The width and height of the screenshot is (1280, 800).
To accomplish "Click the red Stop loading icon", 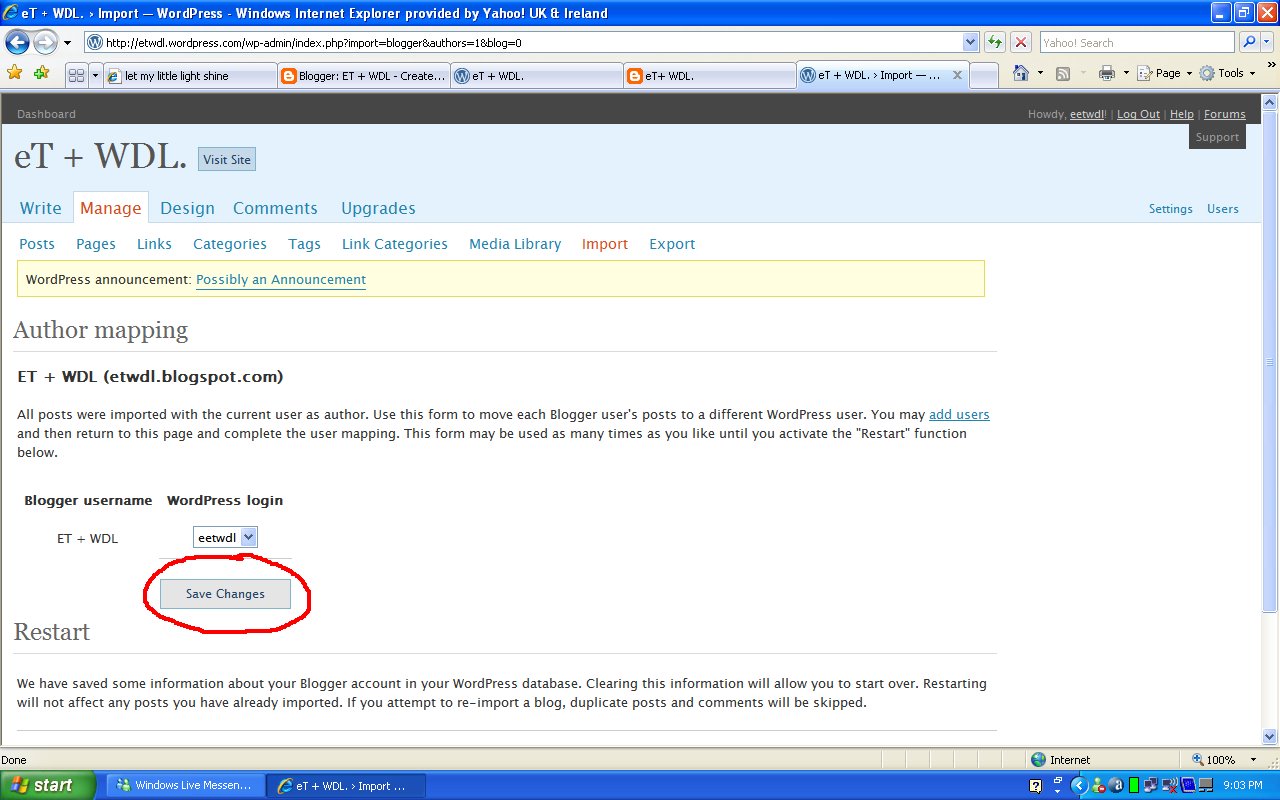I will click(x=1020, y=43).
